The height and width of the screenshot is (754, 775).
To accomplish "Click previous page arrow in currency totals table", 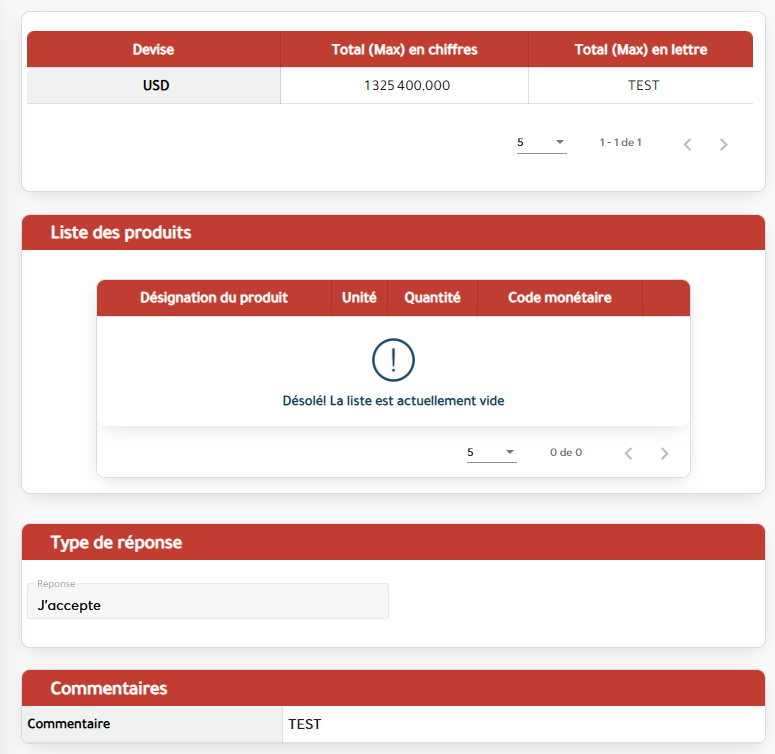I will click(688, 144).
